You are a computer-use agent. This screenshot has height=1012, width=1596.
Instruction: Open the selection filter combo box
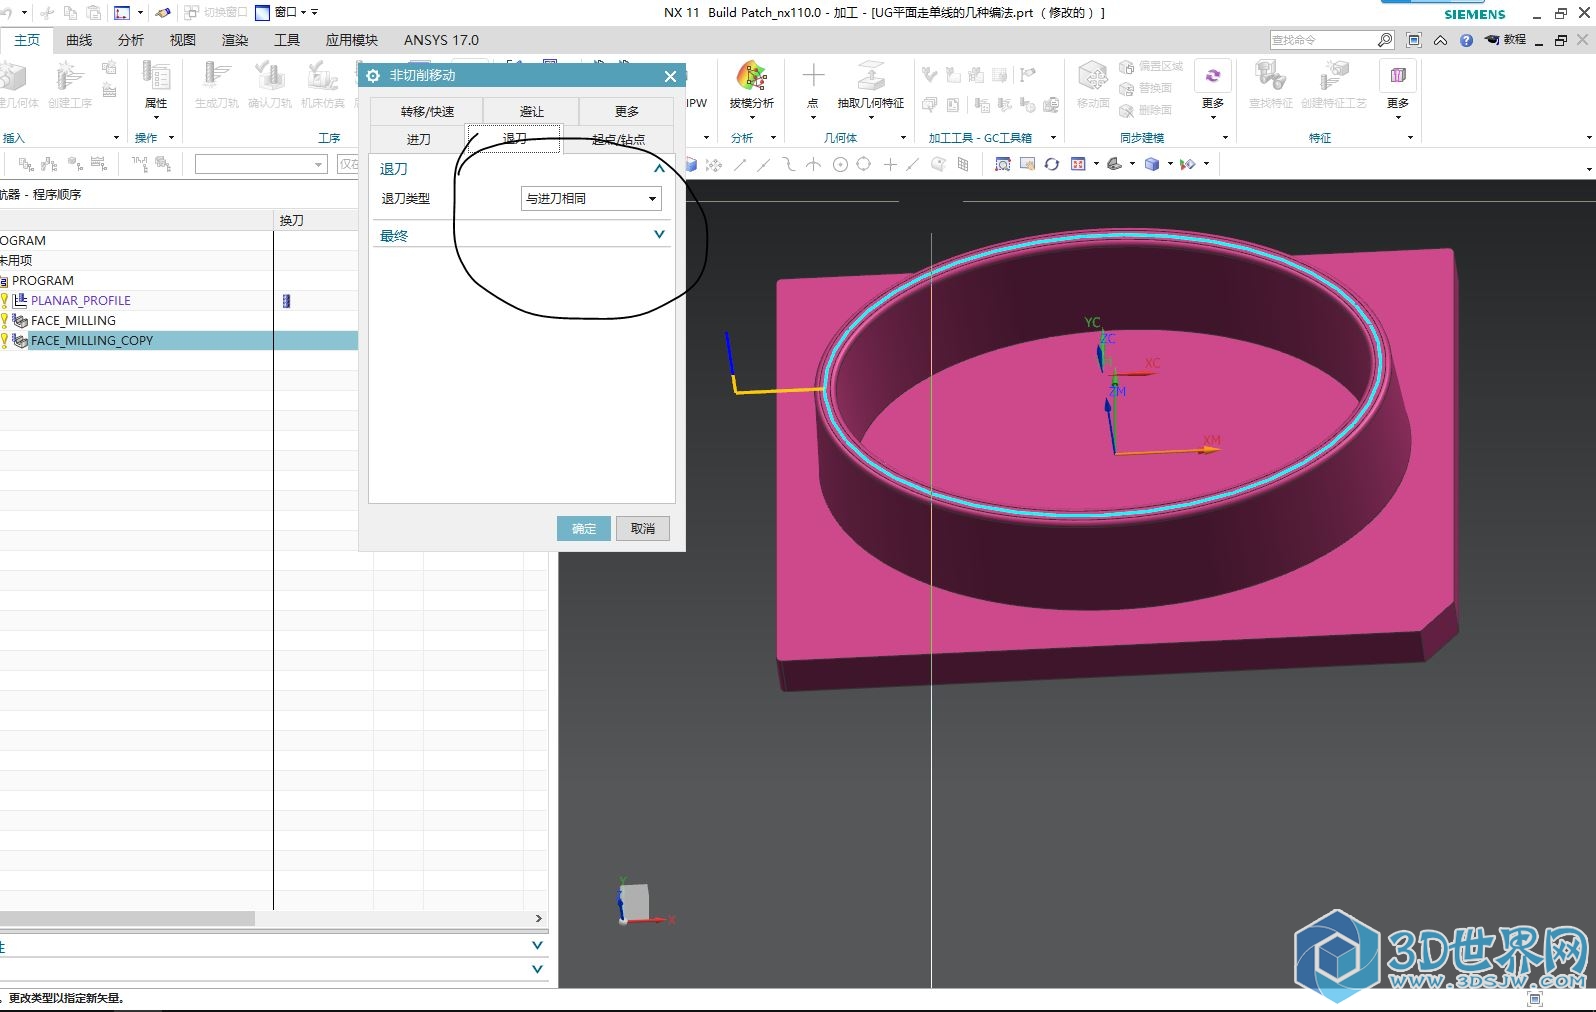261,164
